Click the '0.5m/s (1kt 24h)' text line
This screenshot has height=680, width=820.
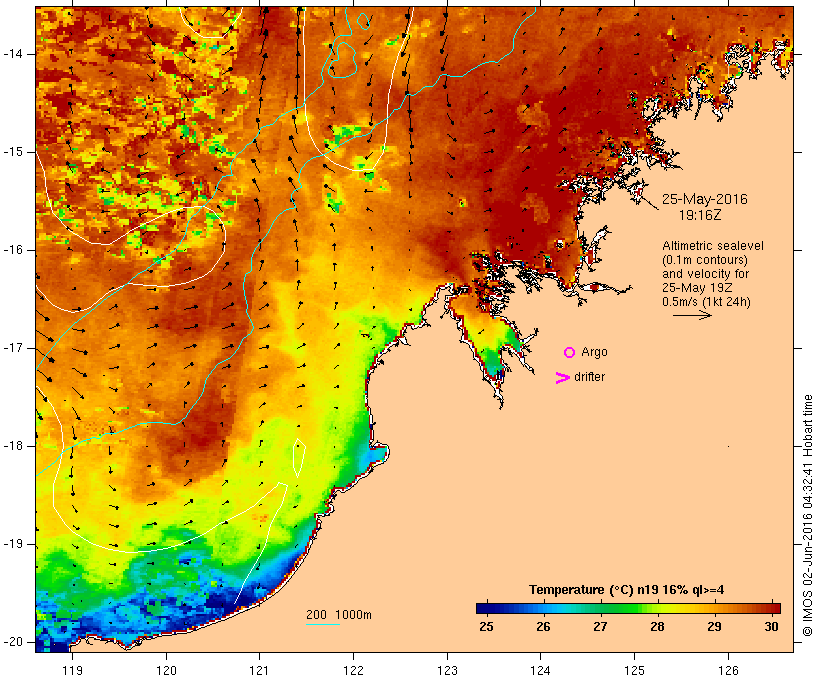click(x=706, y=302)
